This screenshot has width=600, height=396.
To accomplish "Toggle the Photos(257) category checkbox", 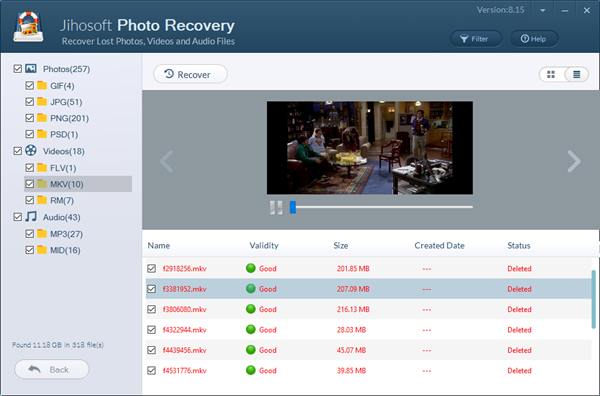I will point(18,69).
